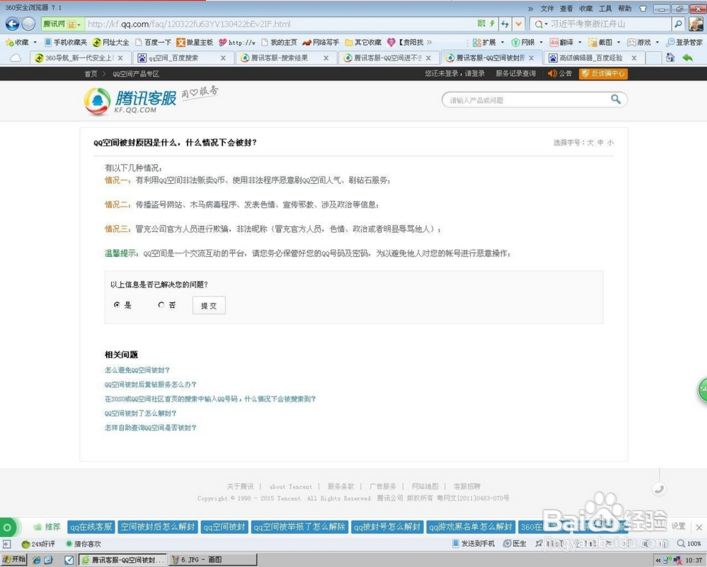The height and width of the screenshot is (567, 707).
Task: Expand the 网银 dropdown arrow
Action: pyautogui.click(x=541, y=42)
